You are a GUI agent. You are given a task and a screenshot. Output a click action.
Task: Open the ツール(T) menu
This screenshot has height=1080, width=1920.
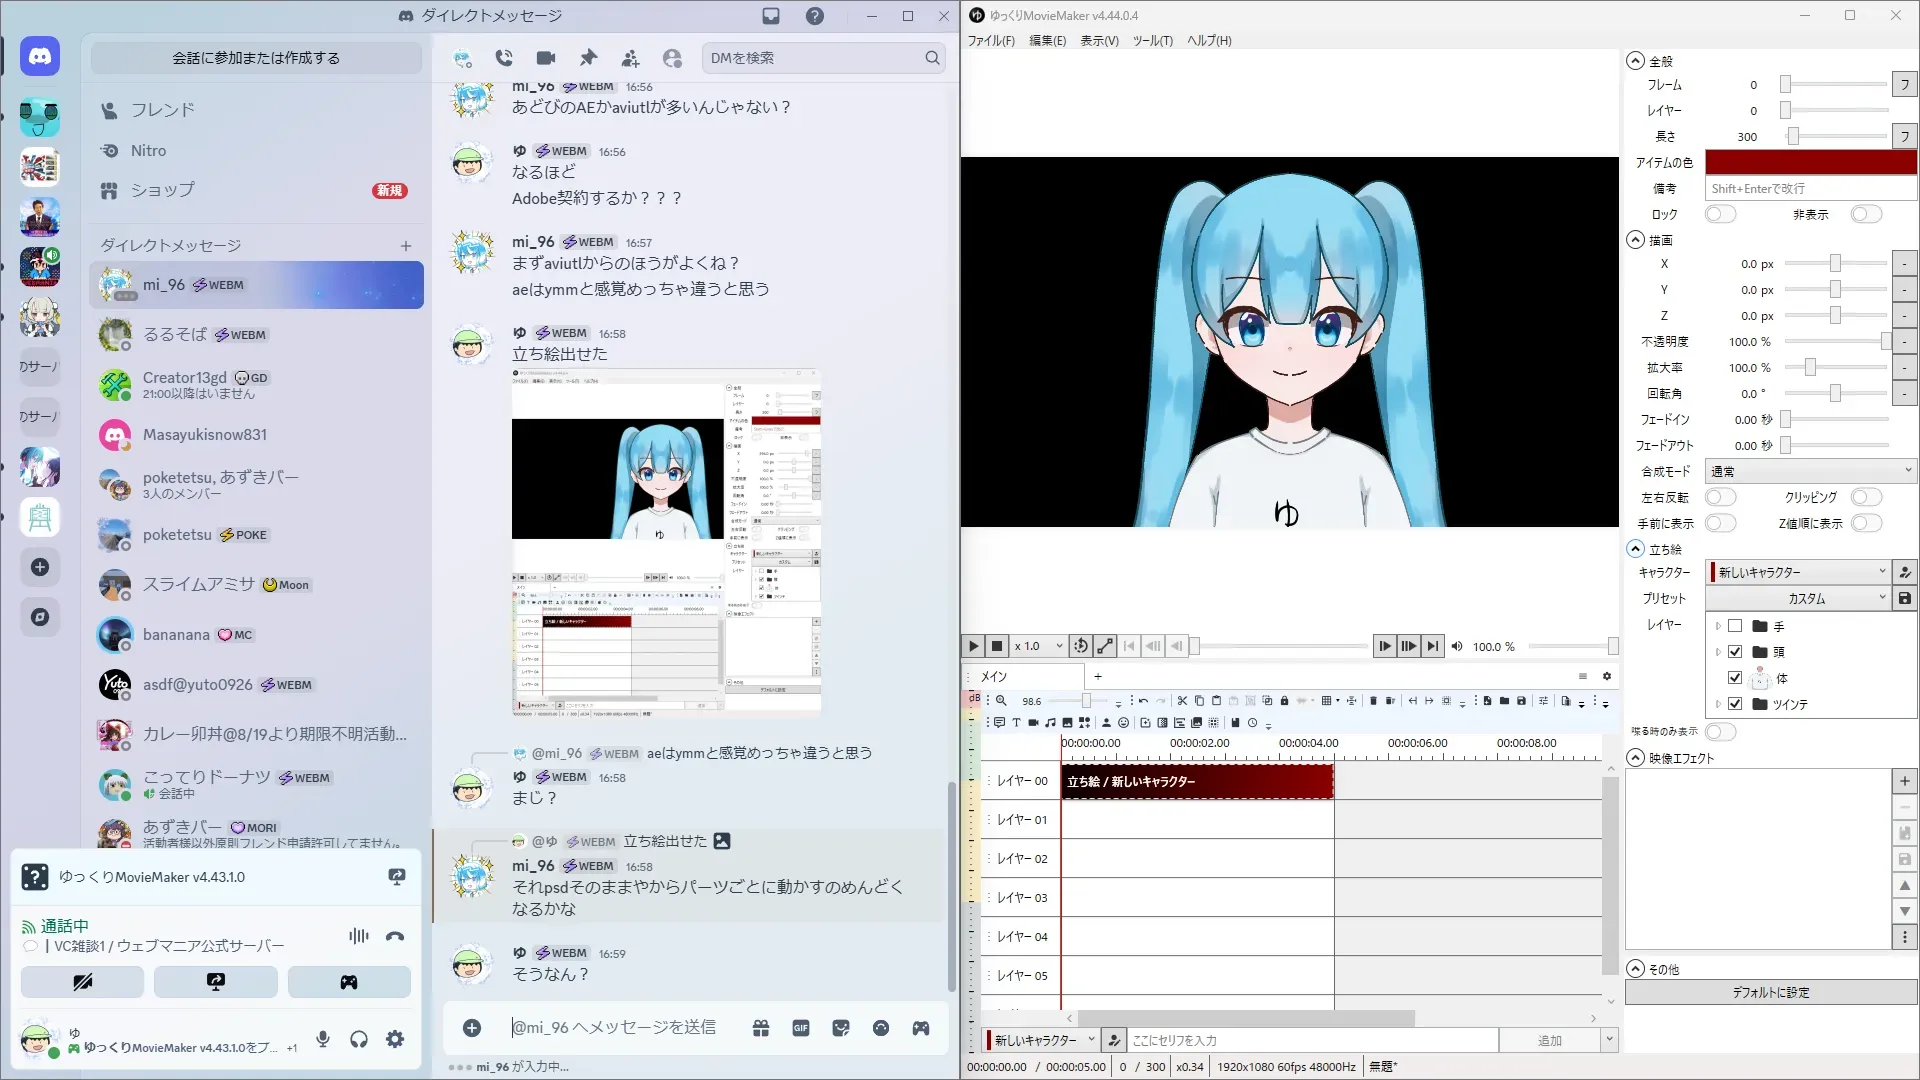coord(1152,41)
